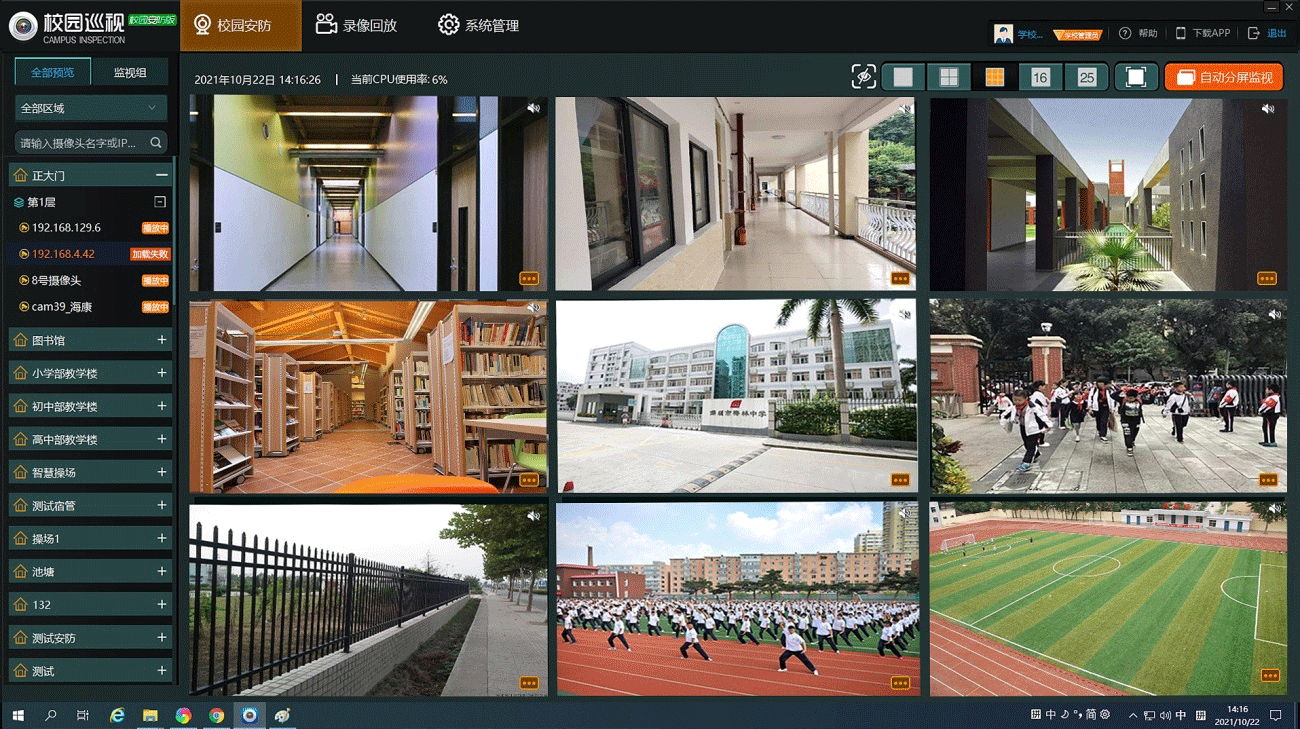Open the 全部区域 region dropdown
The image size is (1300, 729).
pyautogui.click(x=90, y=108)
